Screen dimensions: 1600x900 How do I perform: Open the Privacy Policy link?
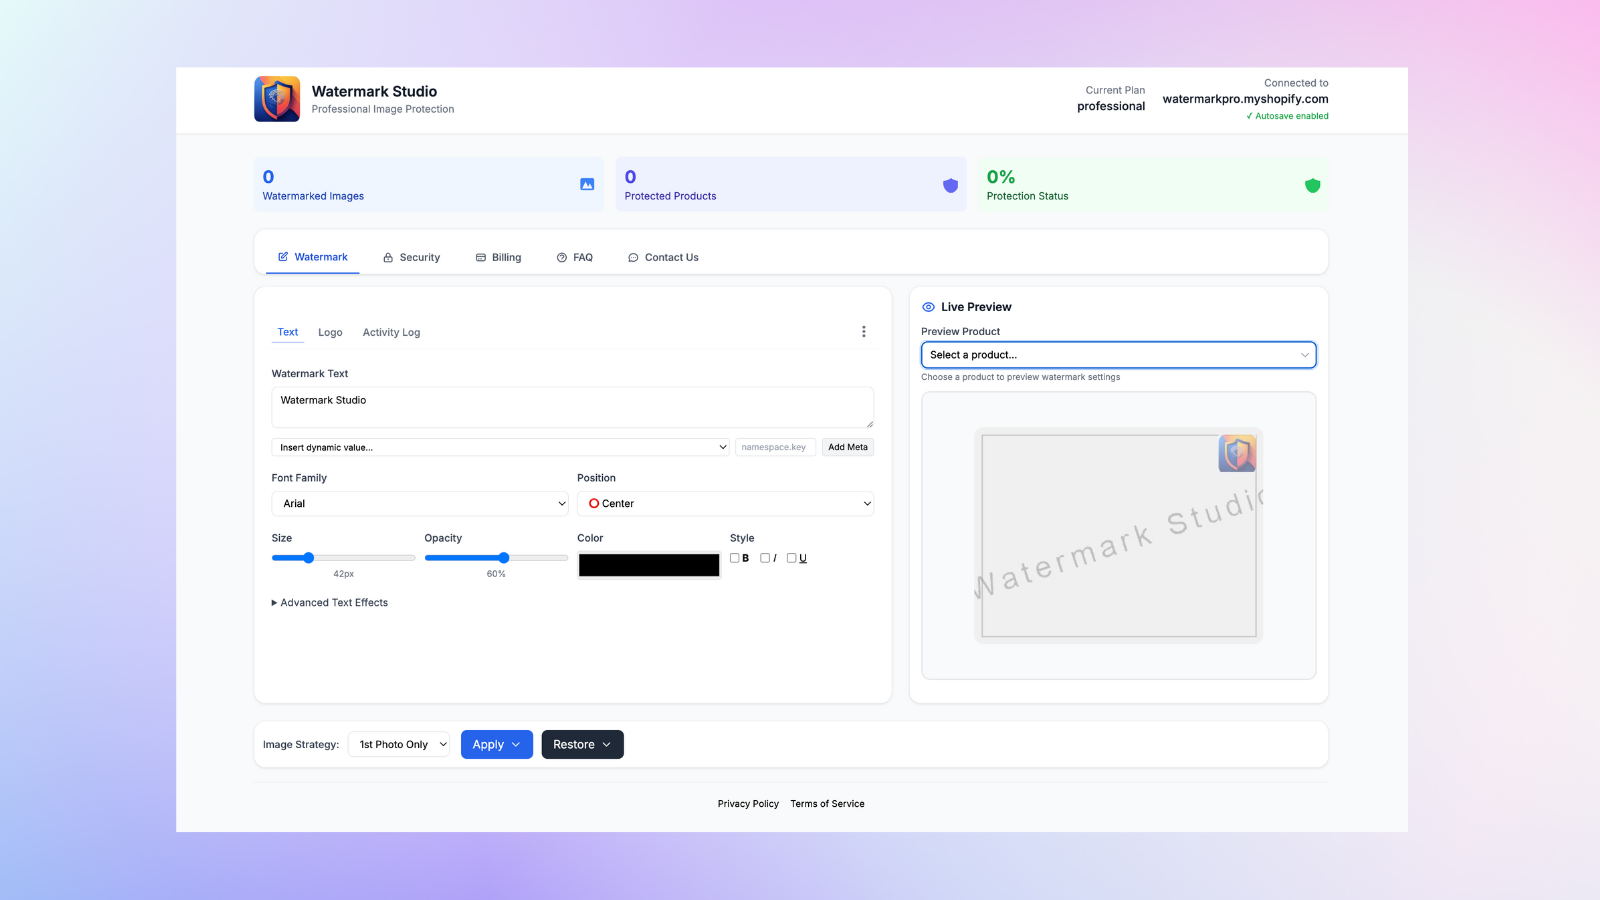pyautogui.click(x=747, y=803)
